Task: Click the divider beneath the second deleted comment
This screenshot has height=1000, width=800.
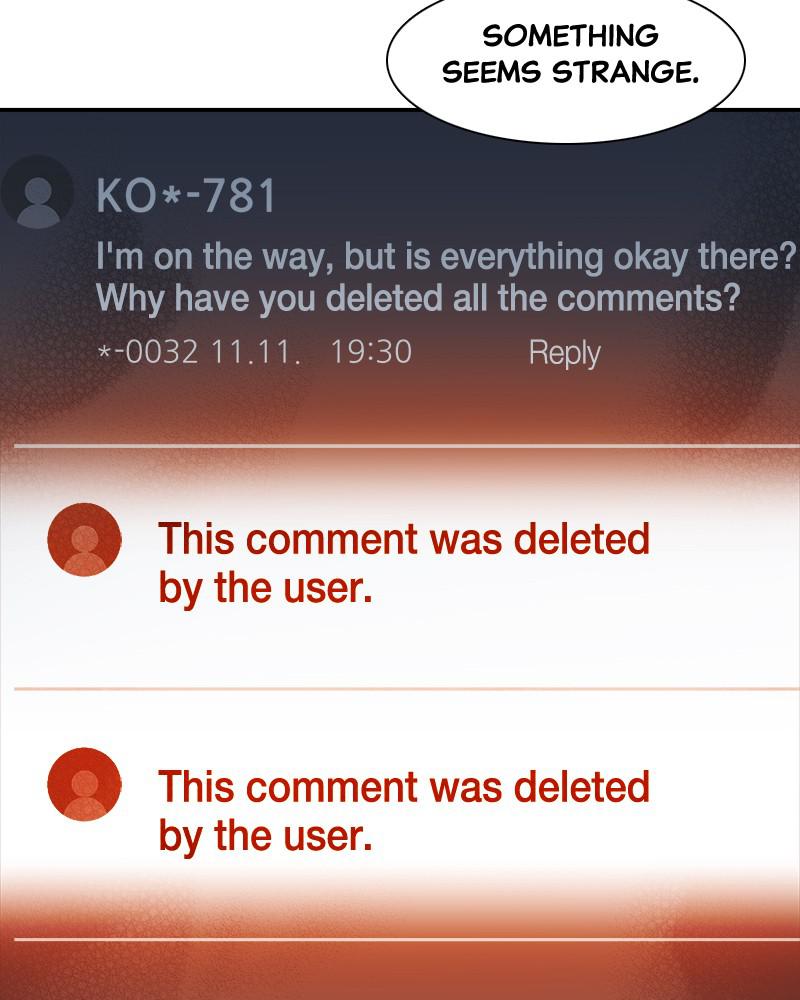Action: click(x=406, y=939)
